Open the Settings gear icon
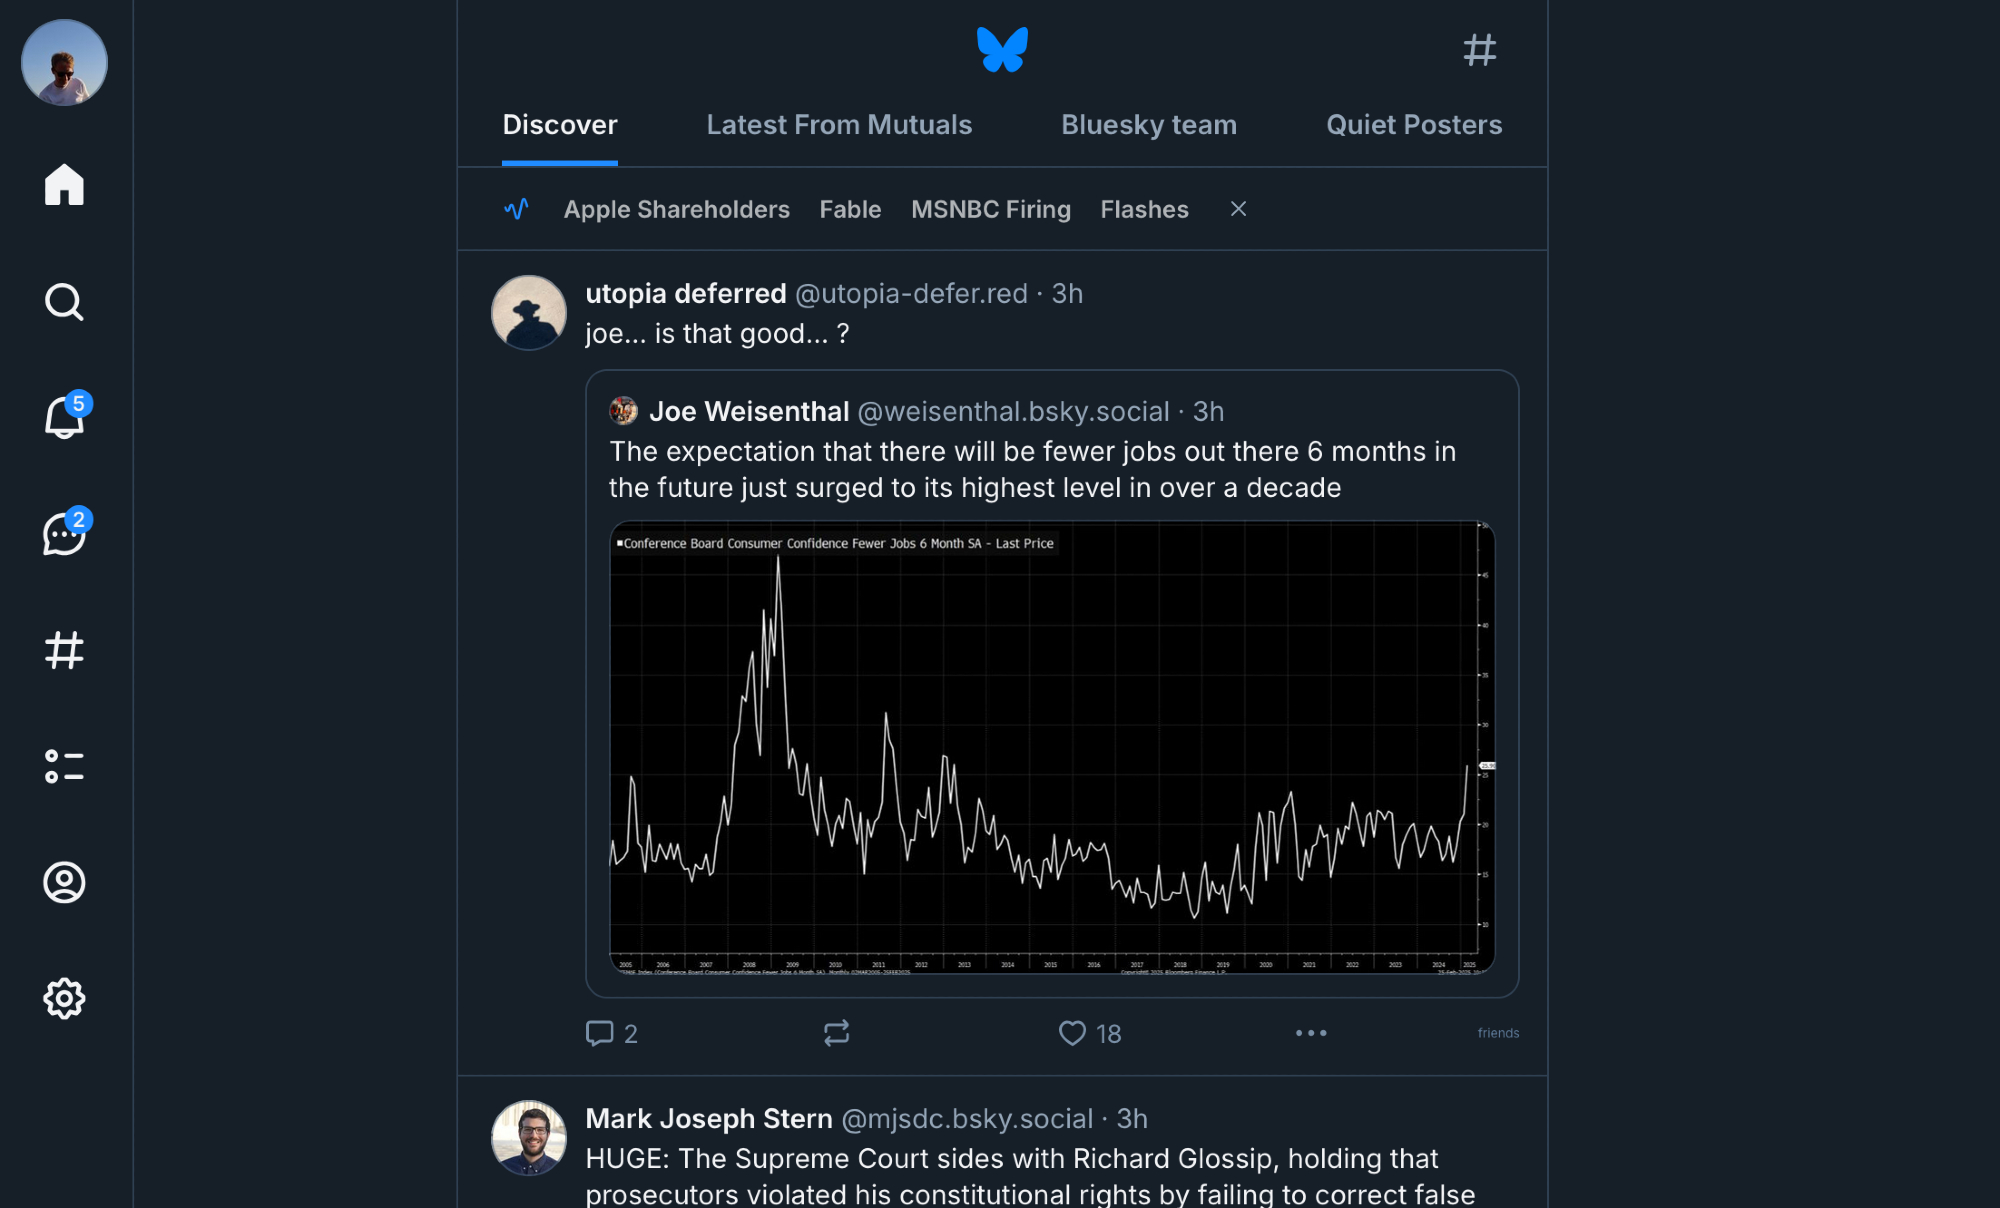This screenshot has height=1208, width=2000. [x=64, y=998]
